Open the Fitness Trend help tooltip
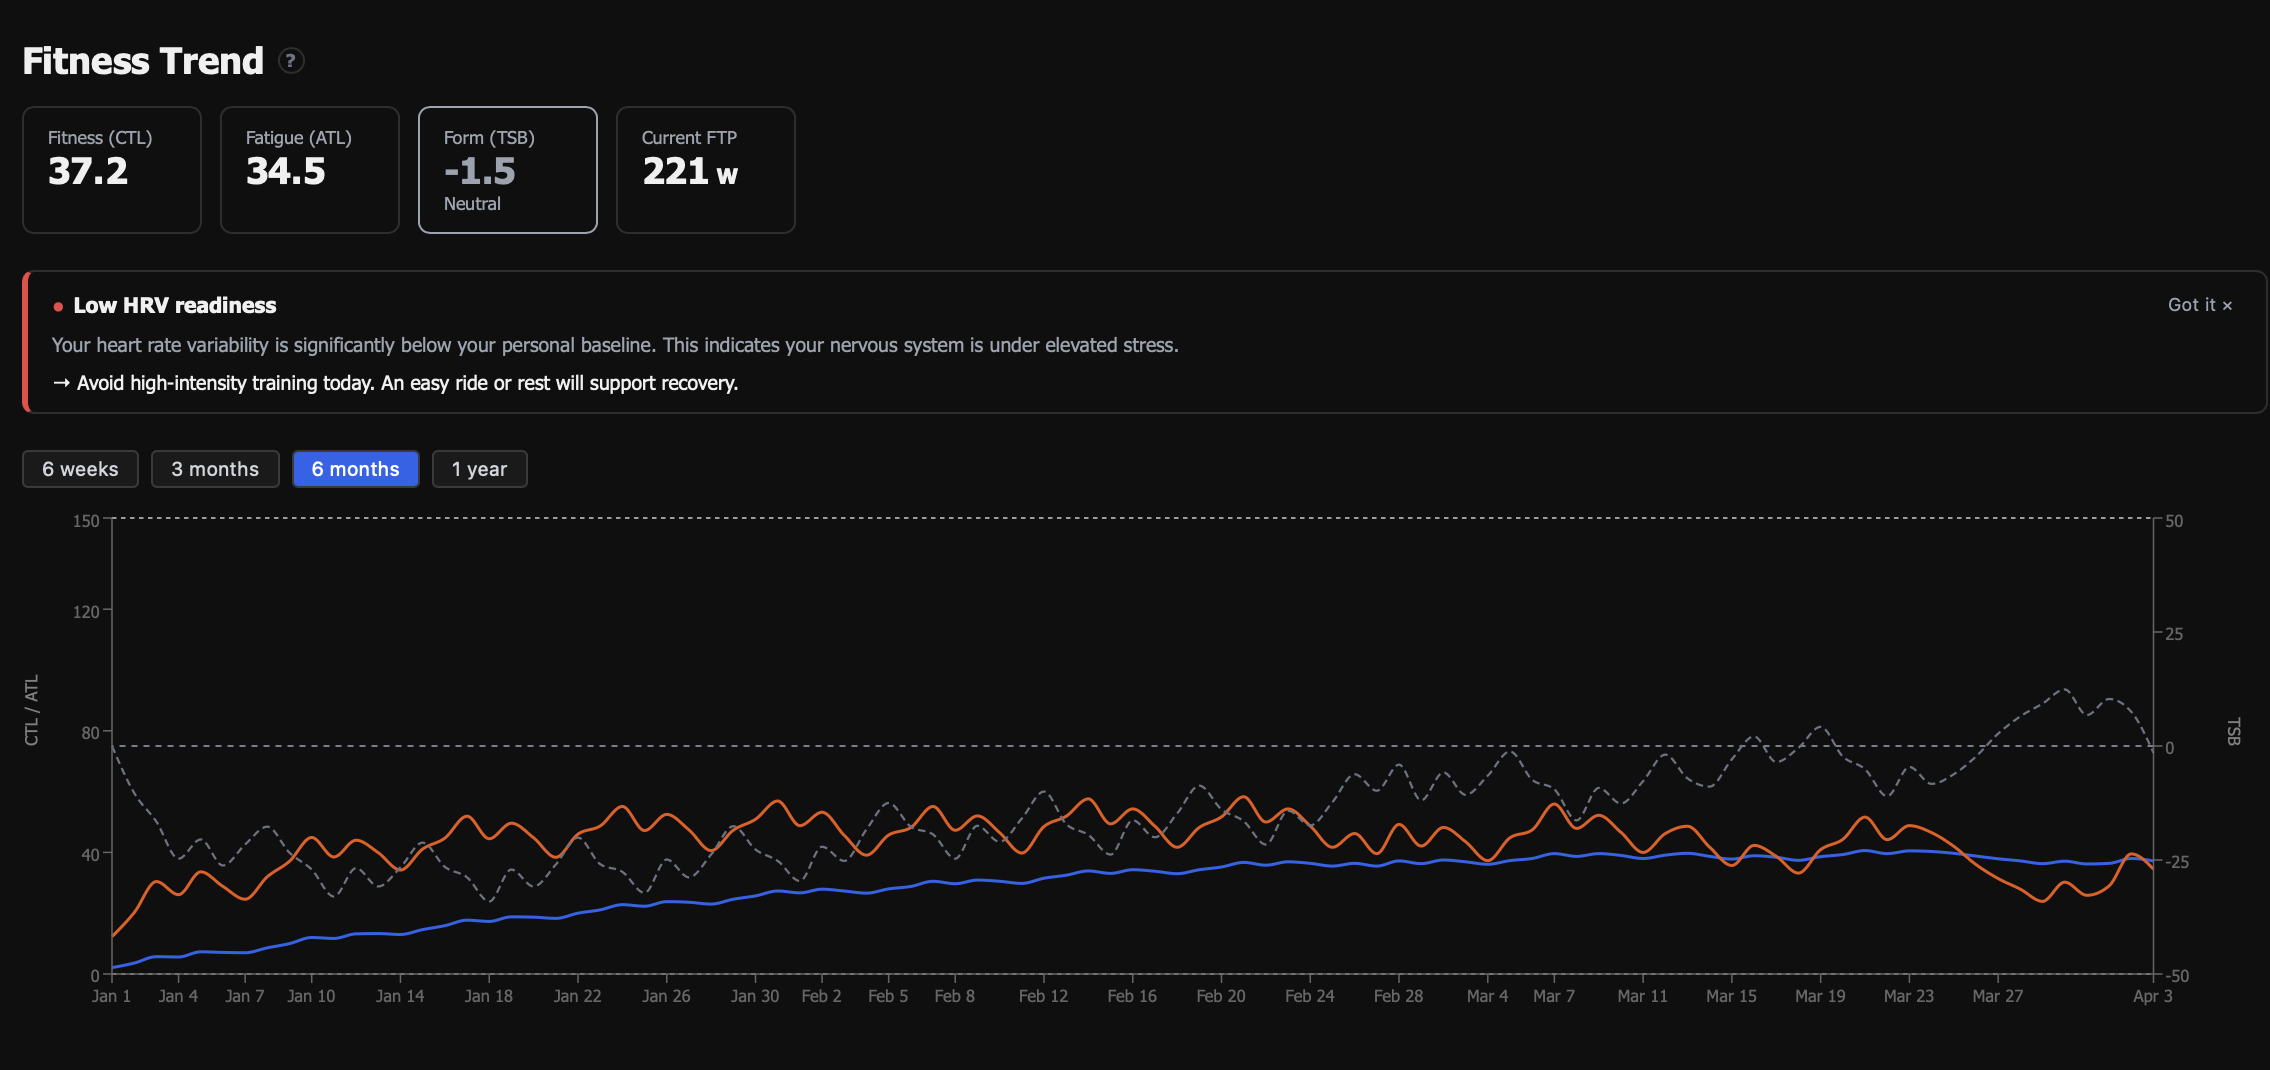The height and width of the screenshot is (1070, 2270). 291,61
